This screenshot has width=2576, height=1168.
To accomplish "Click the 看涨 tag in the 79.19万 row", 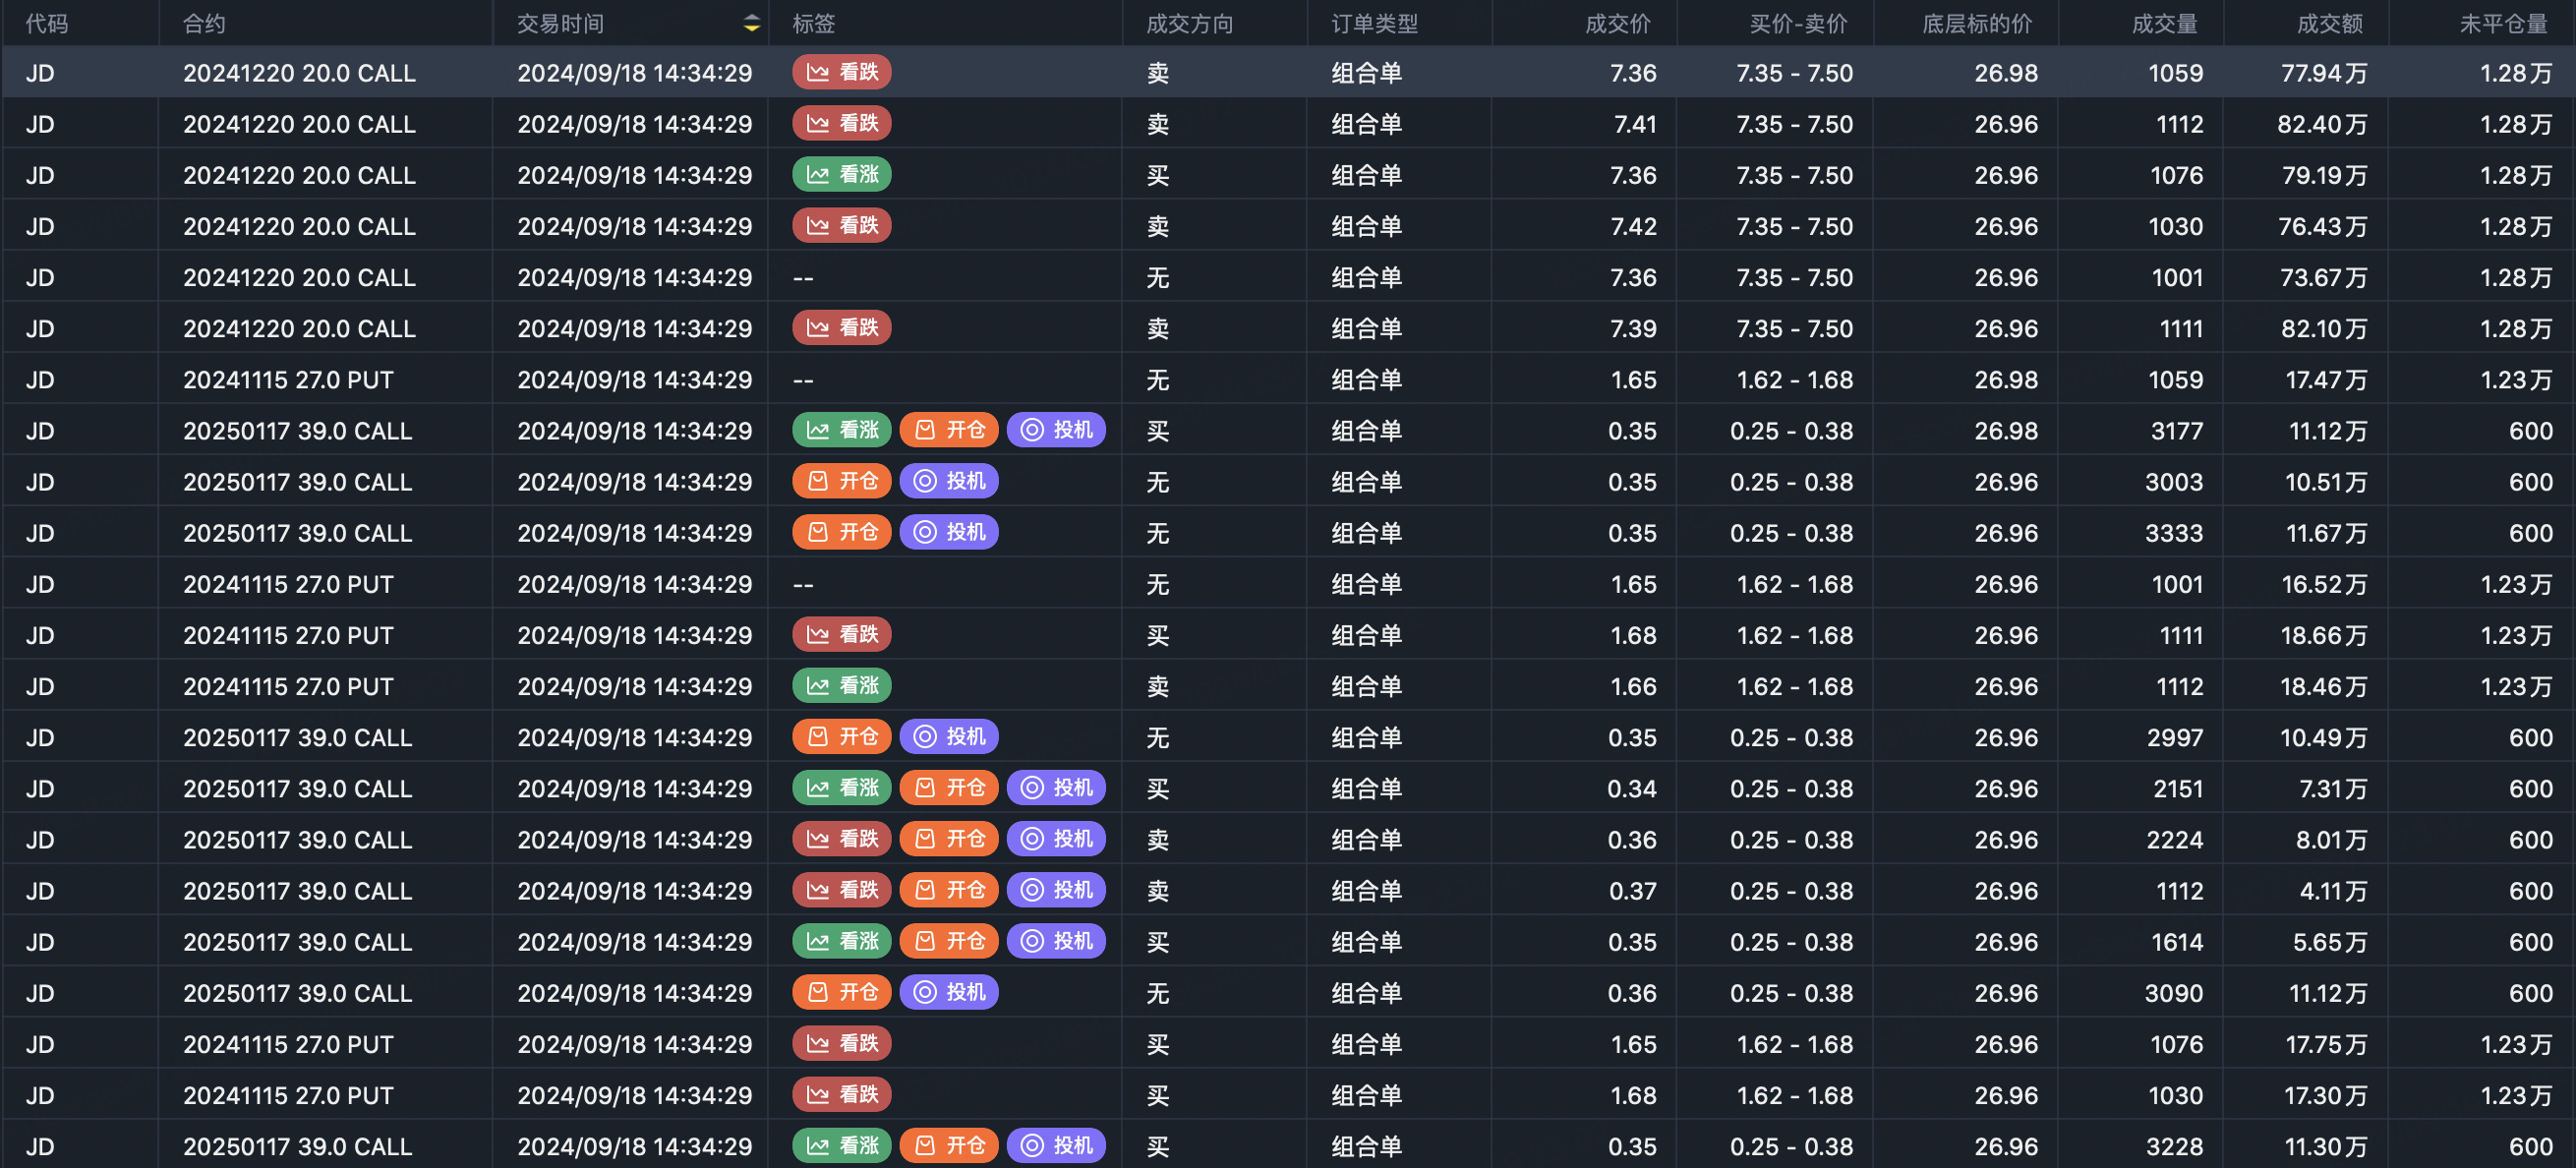I will [x=842, y=174].
